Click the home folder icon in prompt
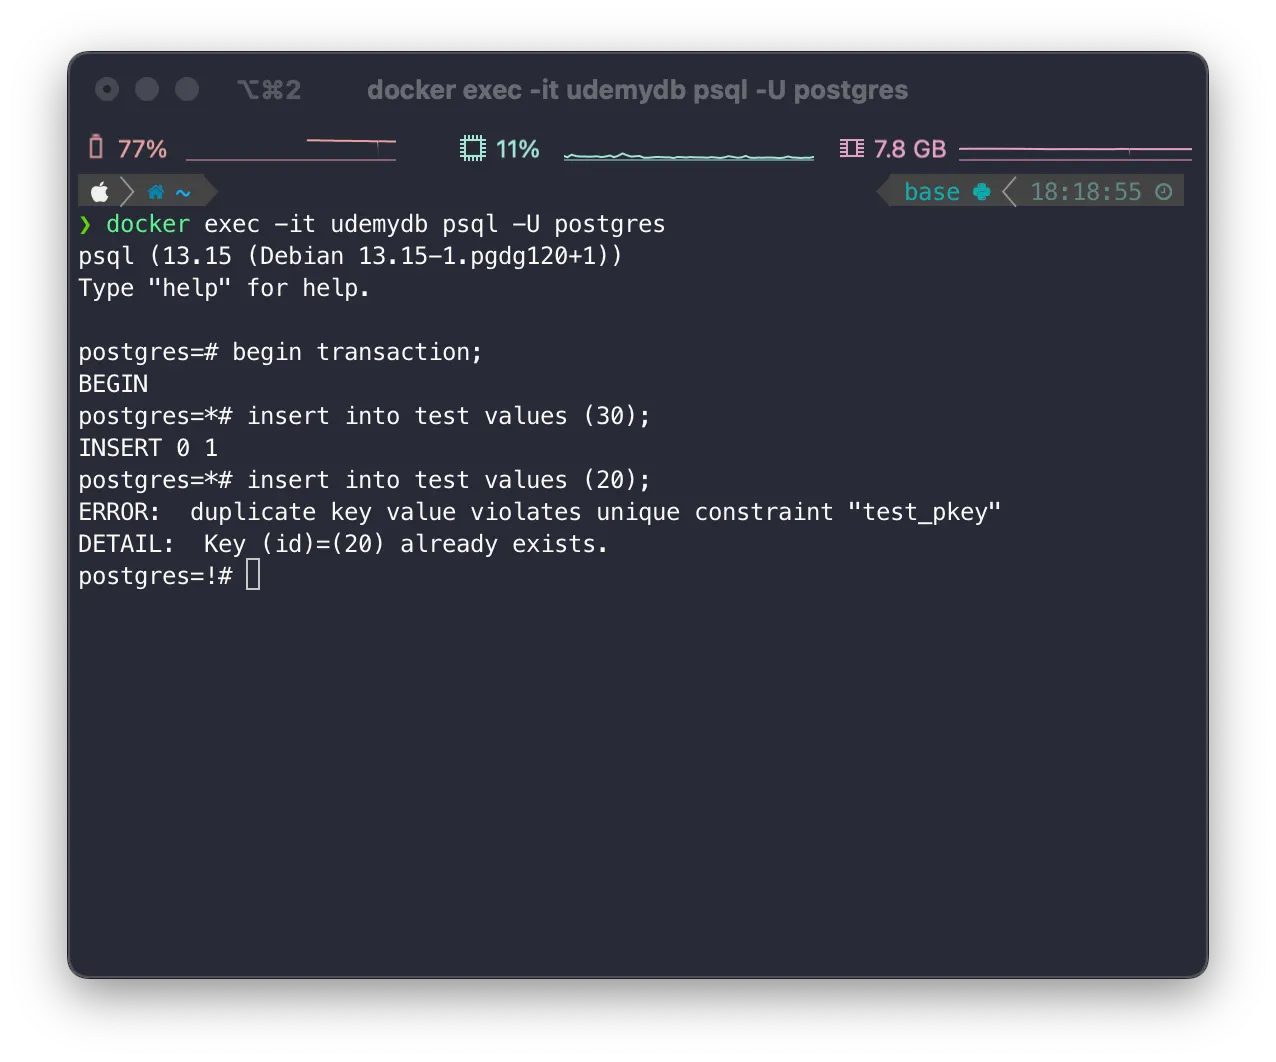The image size is (1276, 1062). [x=156, y=192]
